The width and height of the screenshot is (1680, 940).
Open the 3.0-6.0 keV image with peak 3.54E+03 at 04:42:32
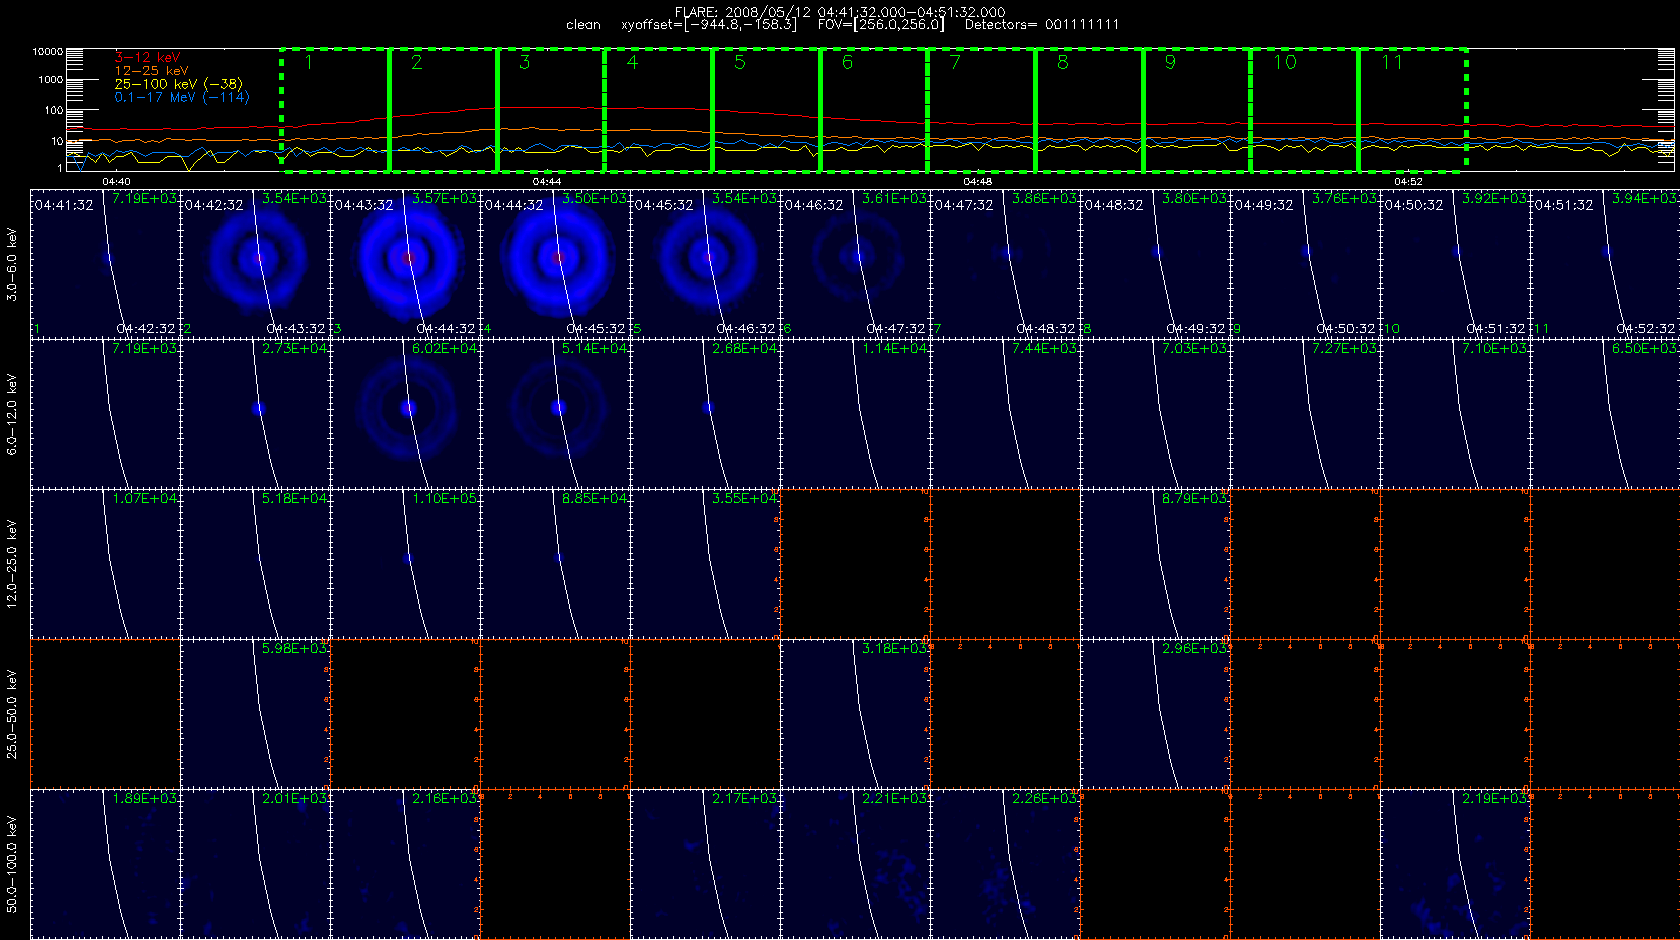click(x=255, y=264)
